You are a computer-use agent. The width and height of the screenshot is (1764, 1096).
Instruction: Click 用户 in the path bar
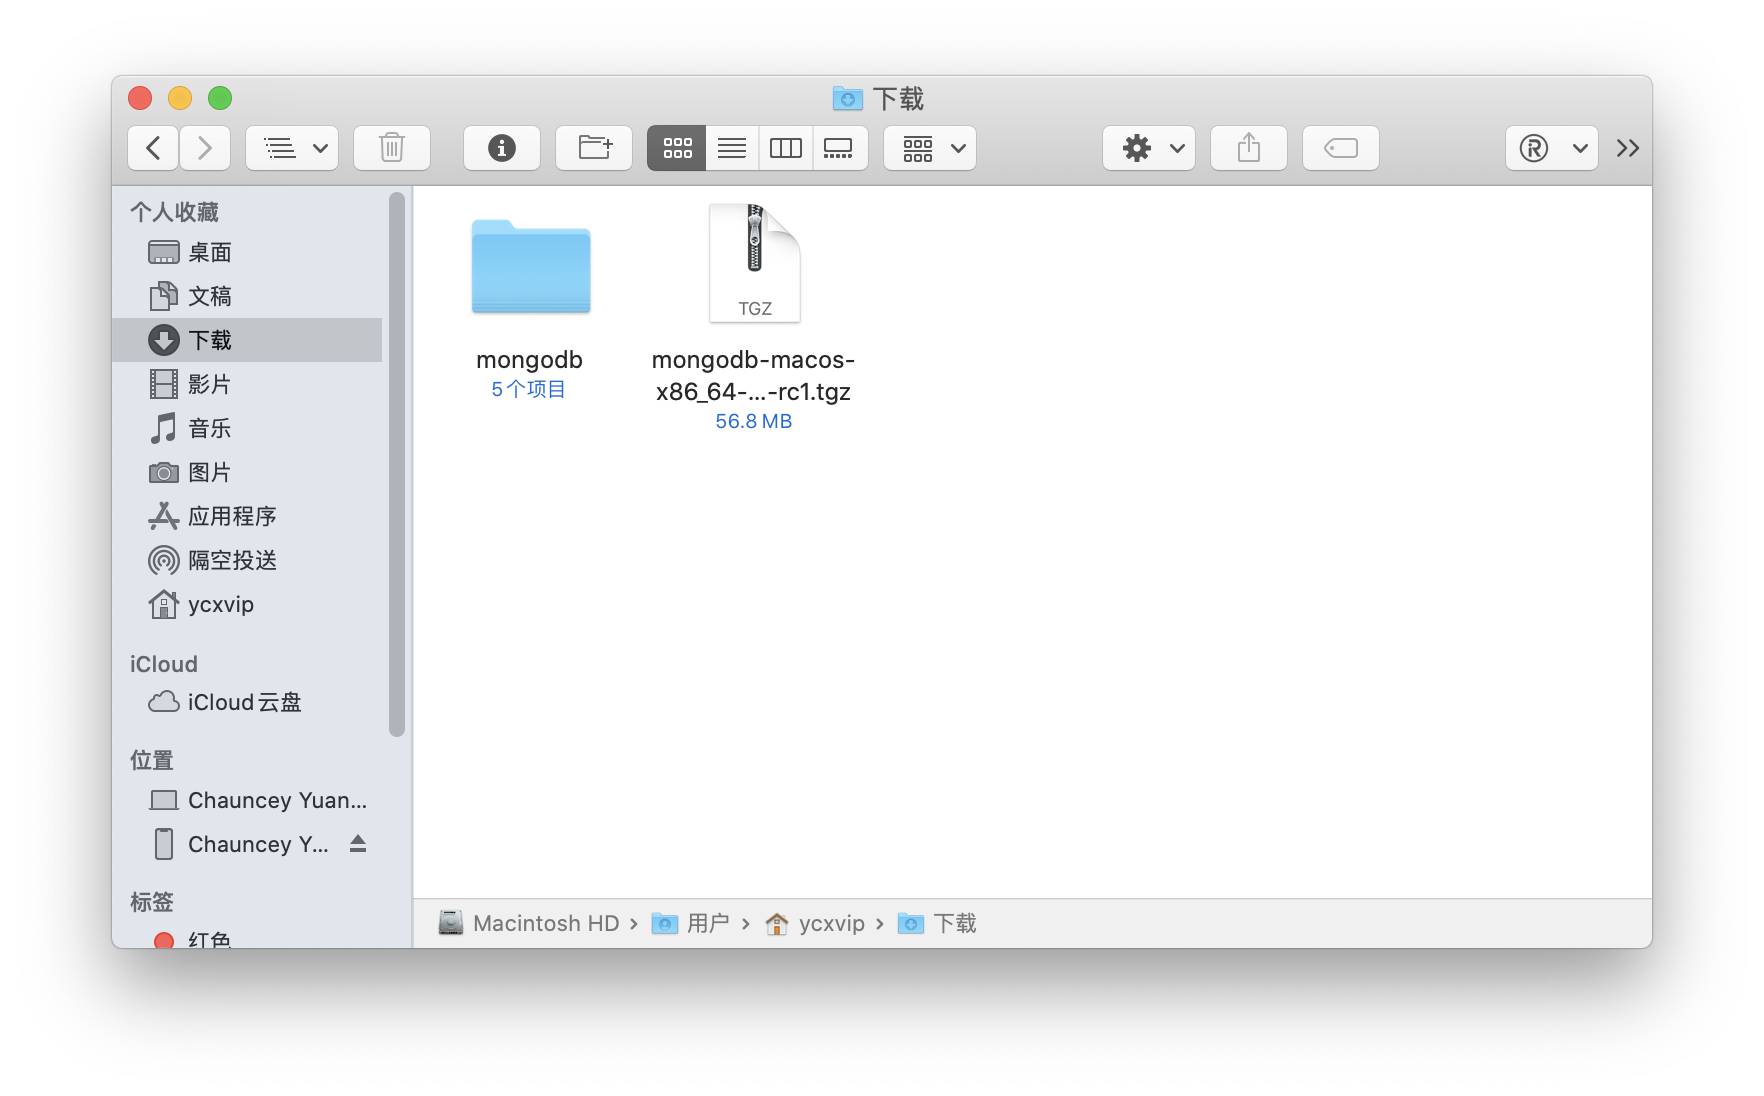pyautogui.click(x=691, y=923)
